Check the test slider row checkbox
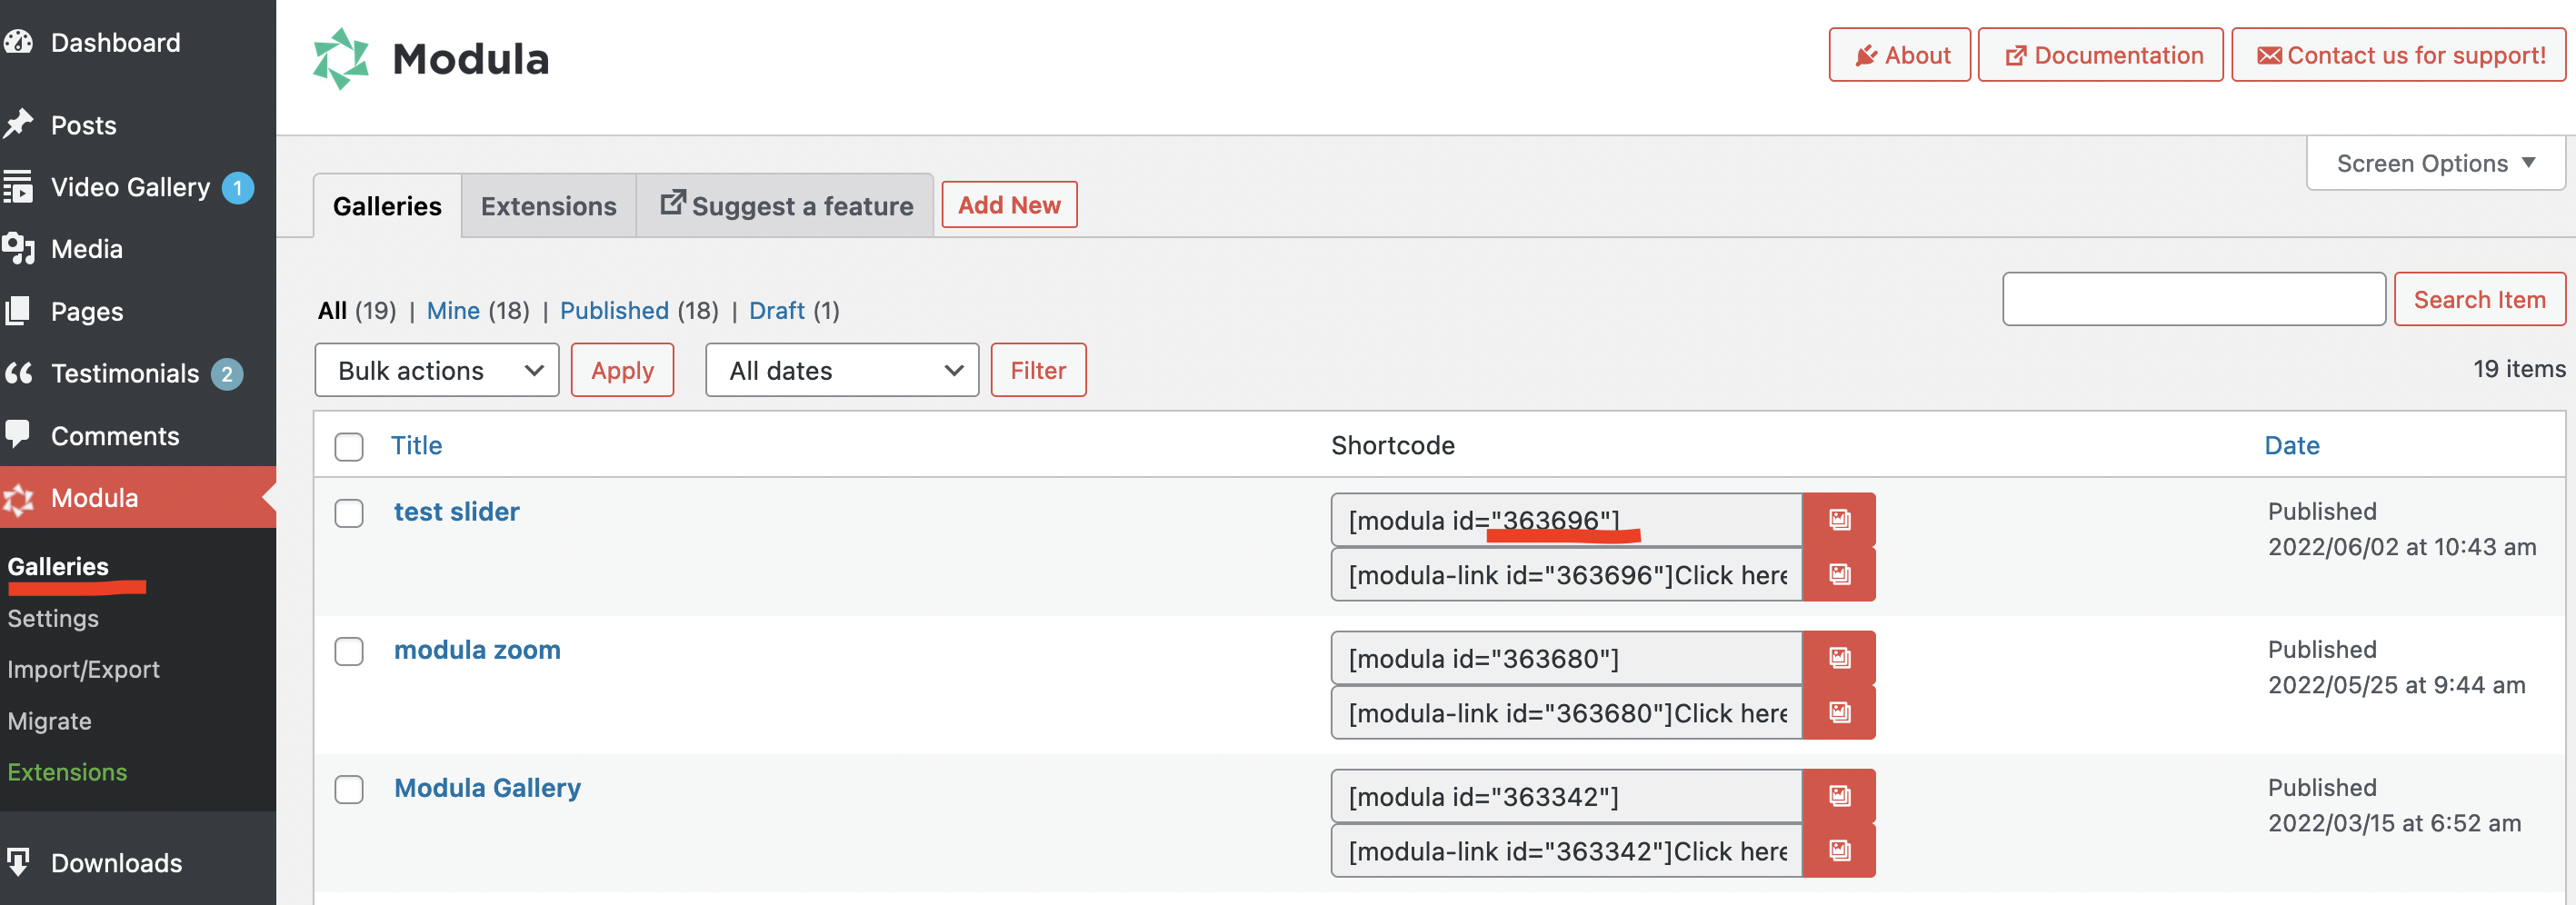2576x905 pixels. pos(349,513)
